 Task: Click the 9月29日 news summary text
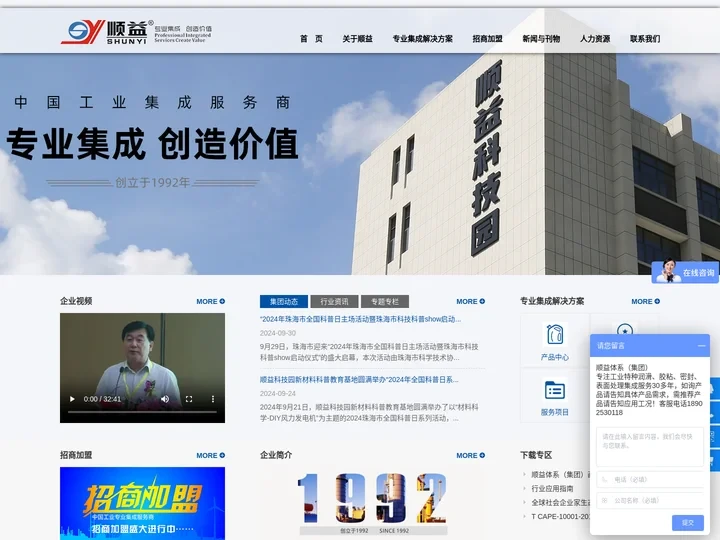coord(369,352)
